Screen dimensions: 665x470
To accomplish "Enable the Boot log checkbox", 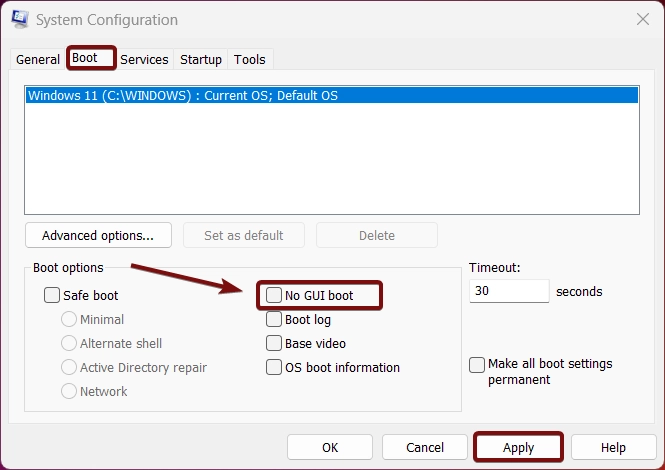I will coord(274,319).
